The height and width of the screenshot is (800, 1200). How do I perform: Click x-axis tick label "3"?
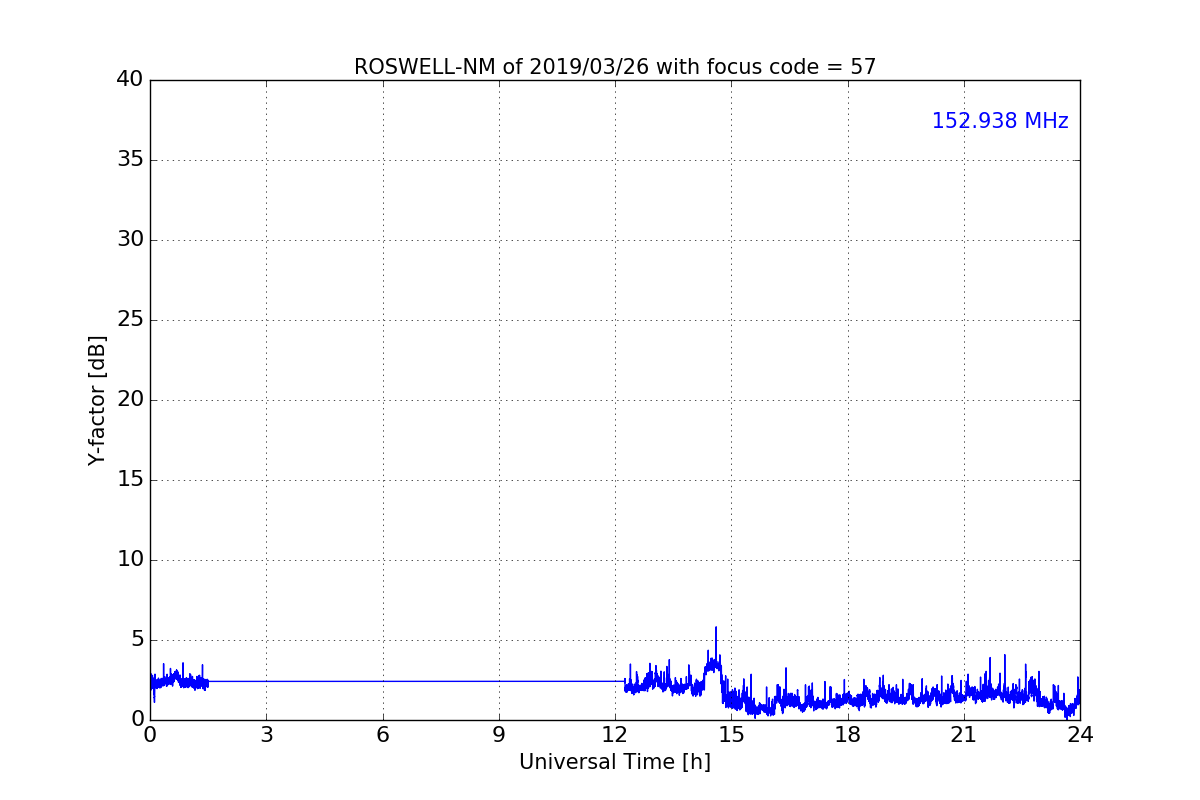[266, 735]
